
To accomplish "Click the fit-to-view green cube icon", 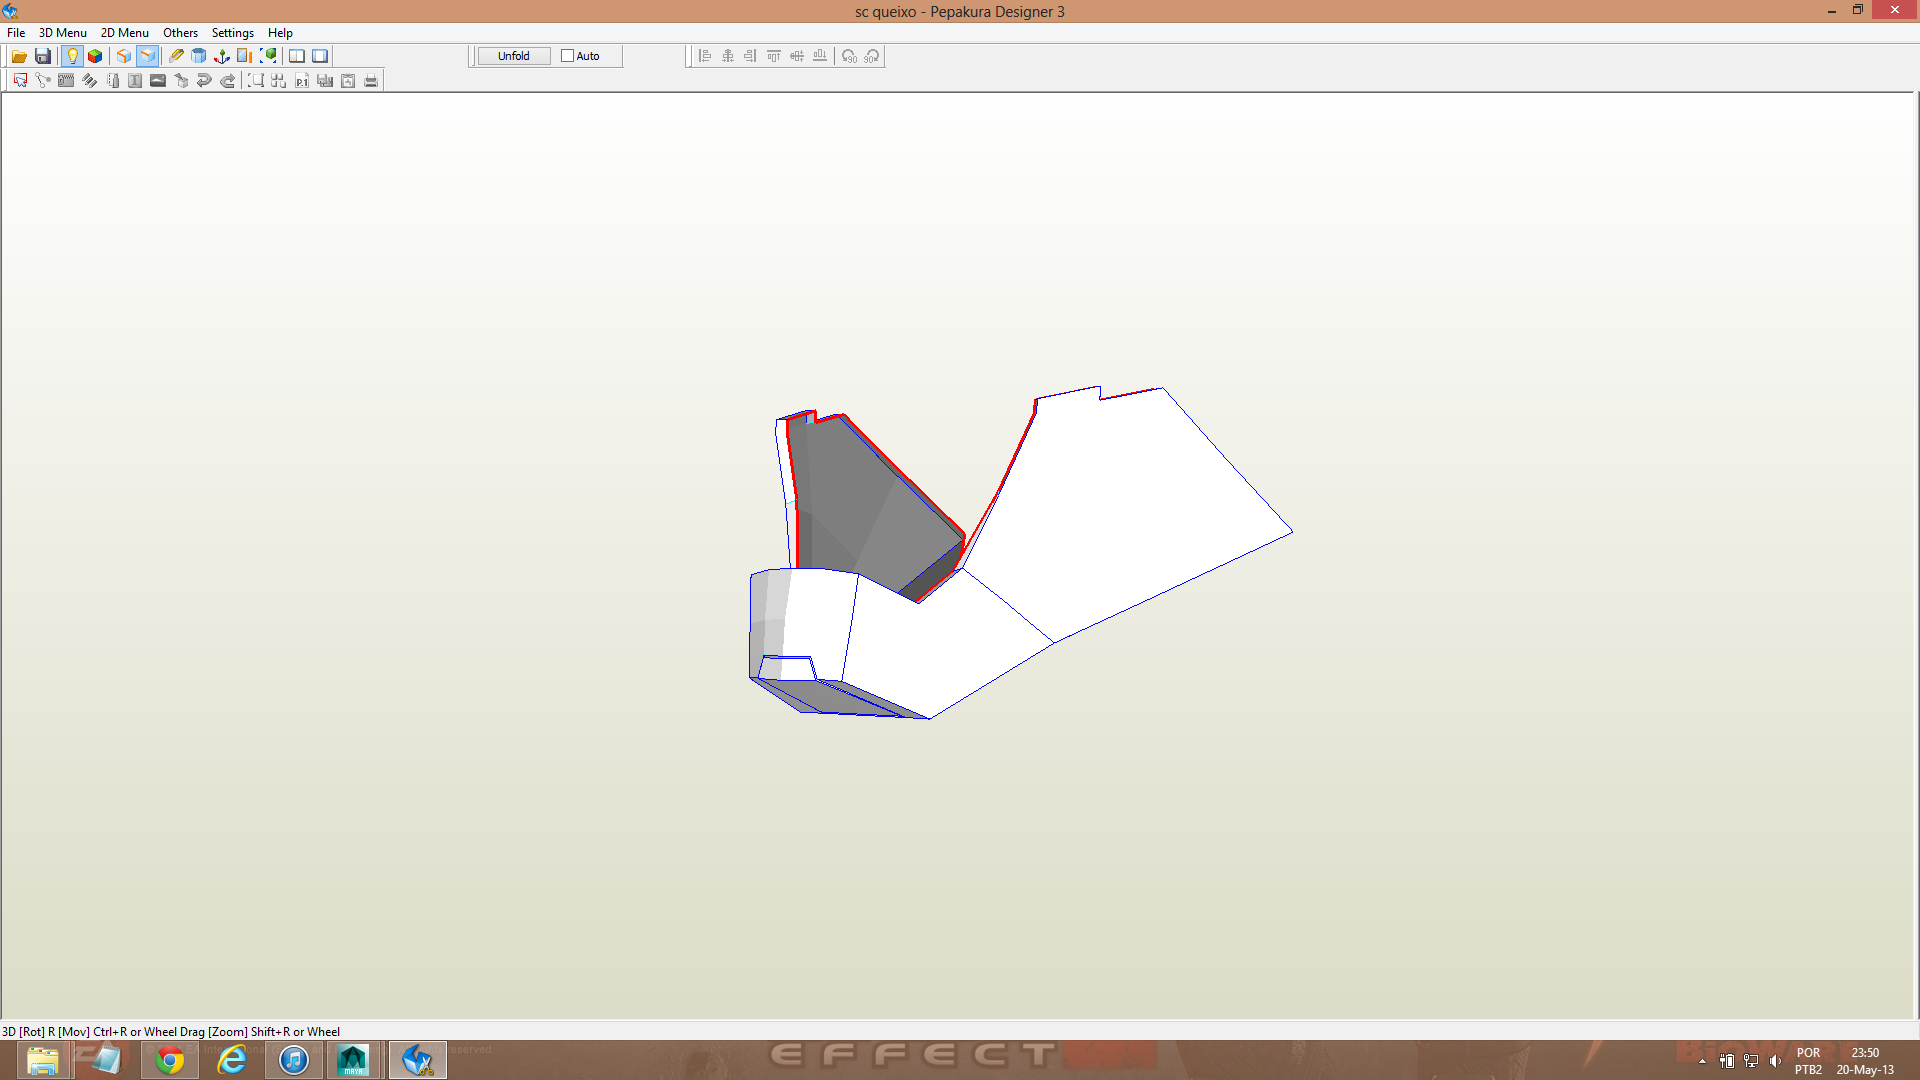I will tap(268, 56).
